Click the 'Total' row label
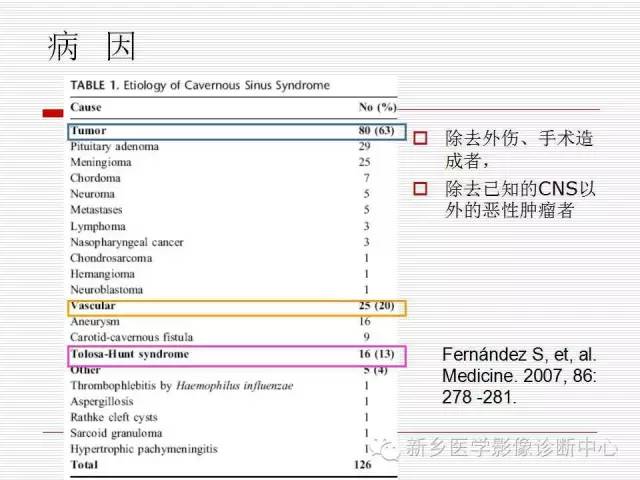640x480 pixels. (84, 465)
